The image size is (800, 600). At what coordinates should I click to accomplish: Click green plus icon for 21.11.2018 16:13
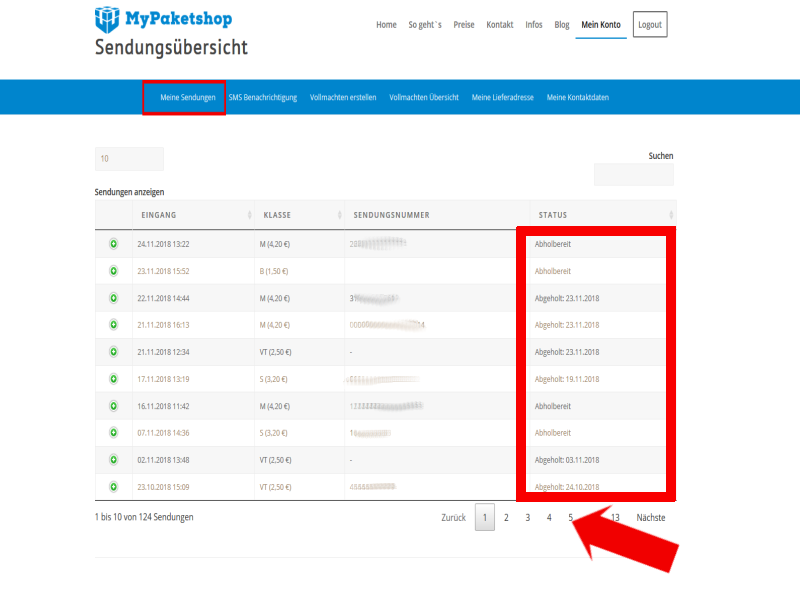(113, 325)
